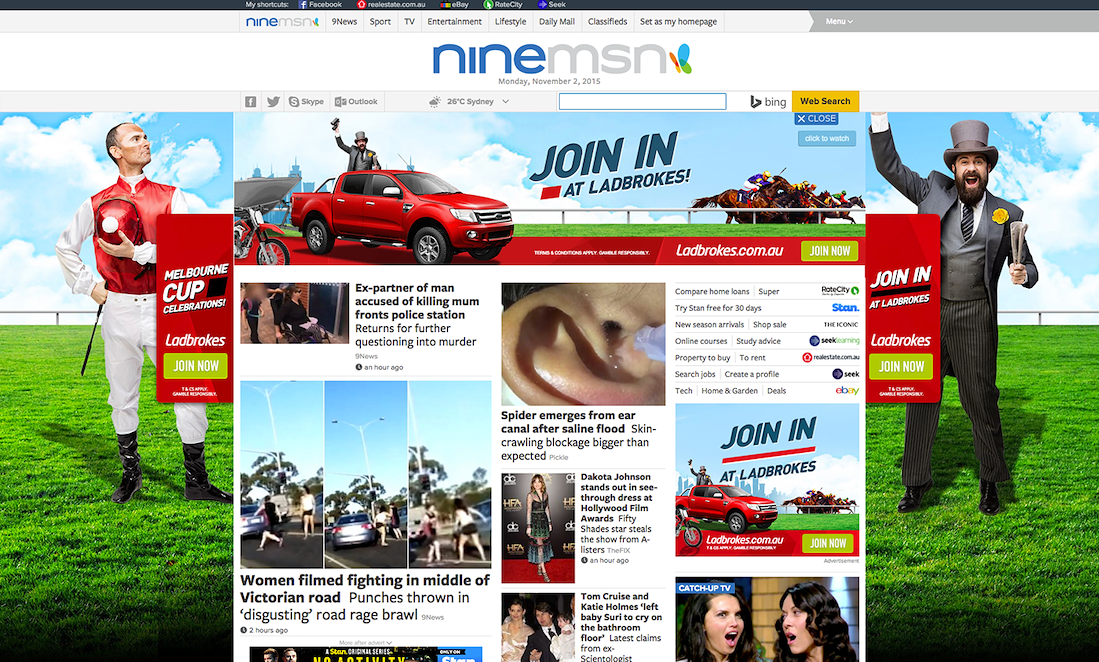The width and height of the screenshot is (1099, 662).
Task: Open the Daily Mail section
Action: pyautogui.click(x=557, y=22)
